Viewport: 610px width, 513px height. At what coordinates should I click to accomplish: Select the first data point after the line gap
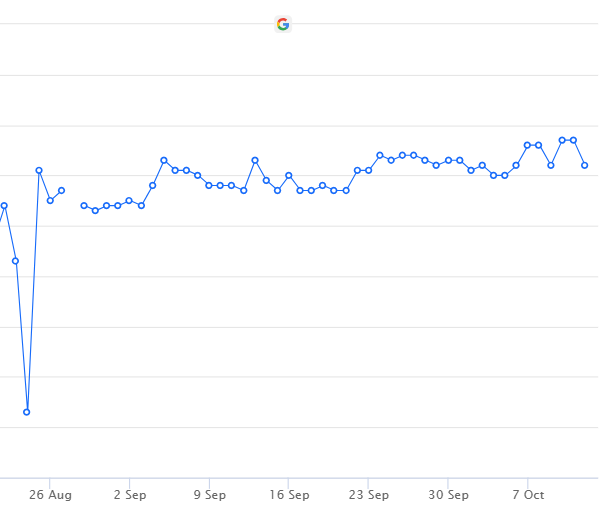pos(84,205)
